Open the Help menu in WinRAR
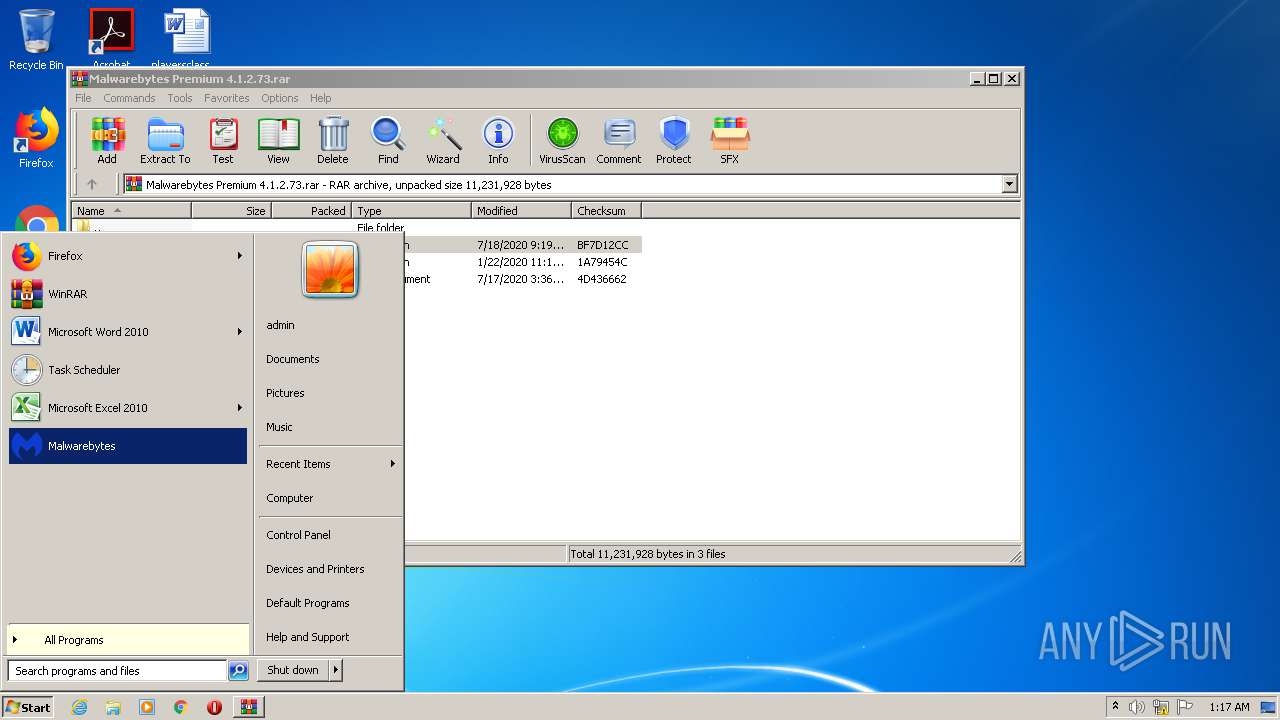Screen dimensions: 1280x720 pos(321,98)
